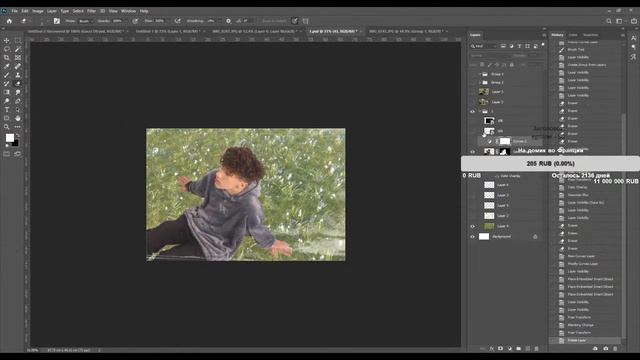The width and height of the screenshot is (640, 360).
Task: Switch to the Swatches panel tab
Action: [590, 35]
